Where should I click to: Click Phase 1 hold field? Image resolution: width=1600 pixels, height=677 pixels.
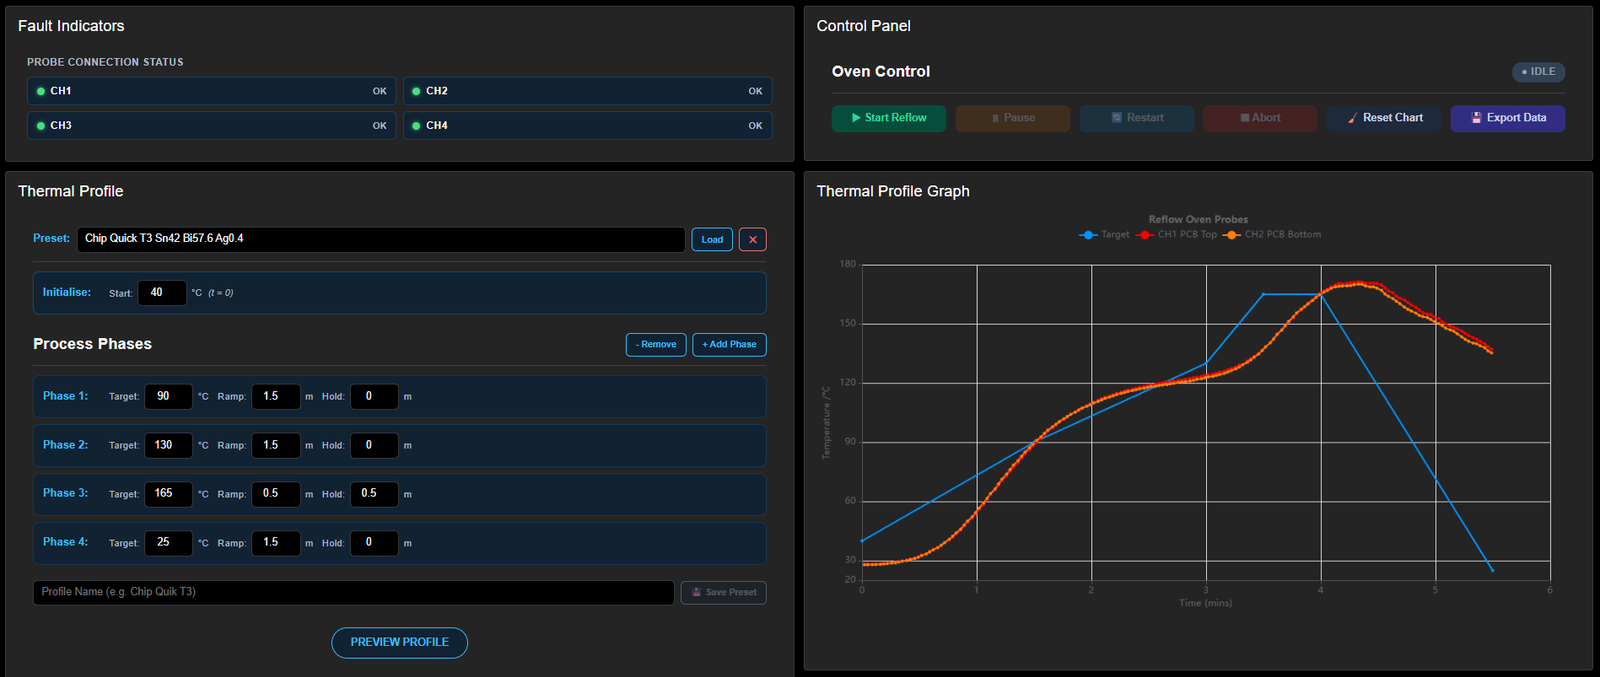coord(375,397)
